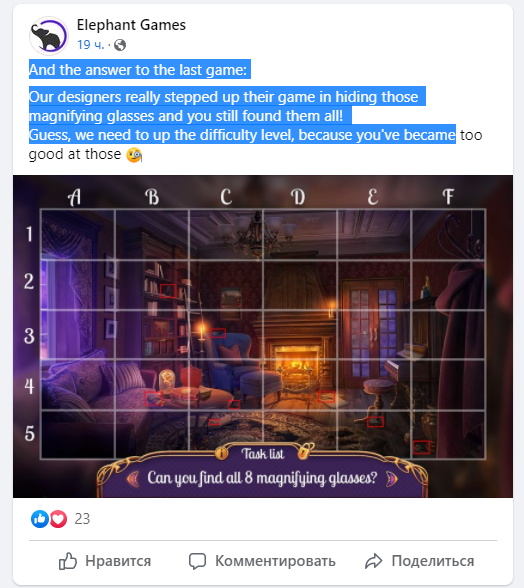Viewport: 524px width, 588px height.
Task: Click the red heart reaction icon
Action: pos(58,519)
